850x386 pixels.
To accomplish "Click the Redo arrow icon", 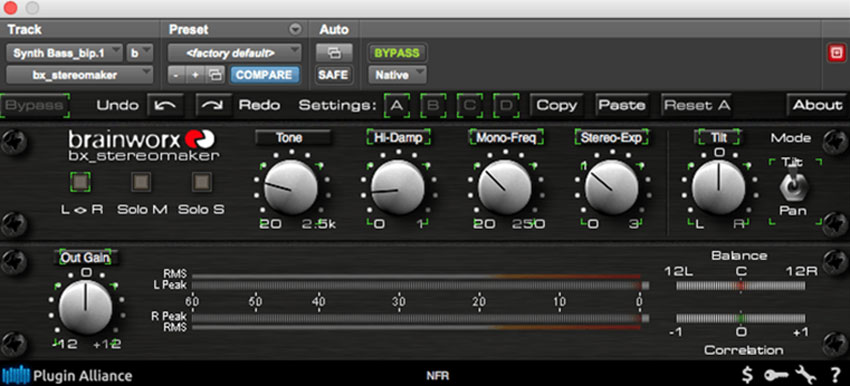I will pyautogui.click(x=214, y=105).
